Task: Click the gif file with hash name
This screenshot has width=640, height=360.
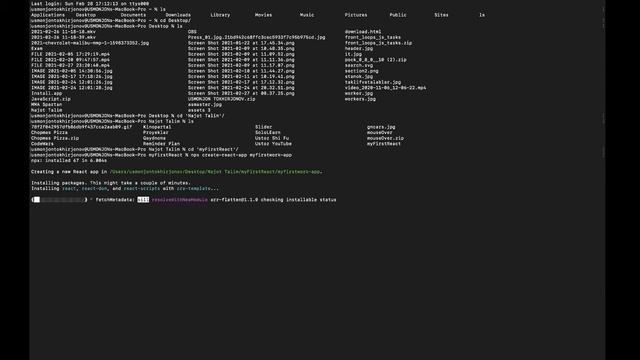Action: 82,127
